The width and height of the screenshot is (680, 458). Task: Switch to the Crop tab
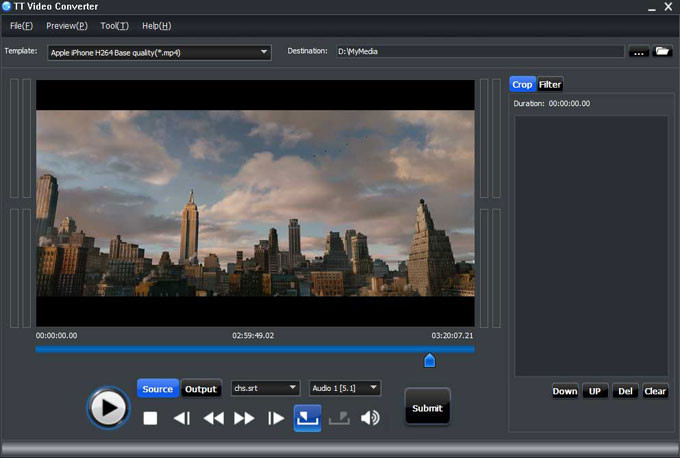click(523, 84)
